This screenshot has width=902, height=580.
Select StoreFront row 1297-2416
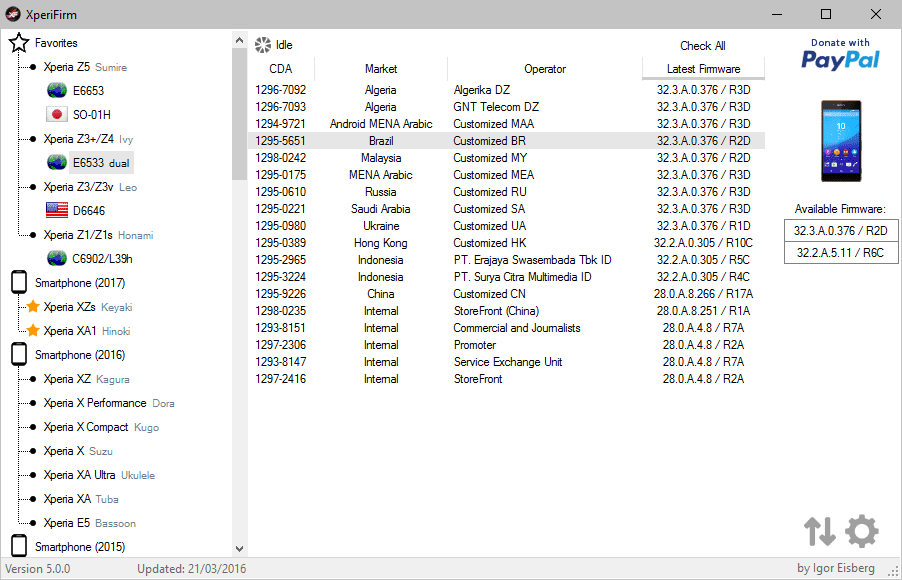tap(506, 379)
